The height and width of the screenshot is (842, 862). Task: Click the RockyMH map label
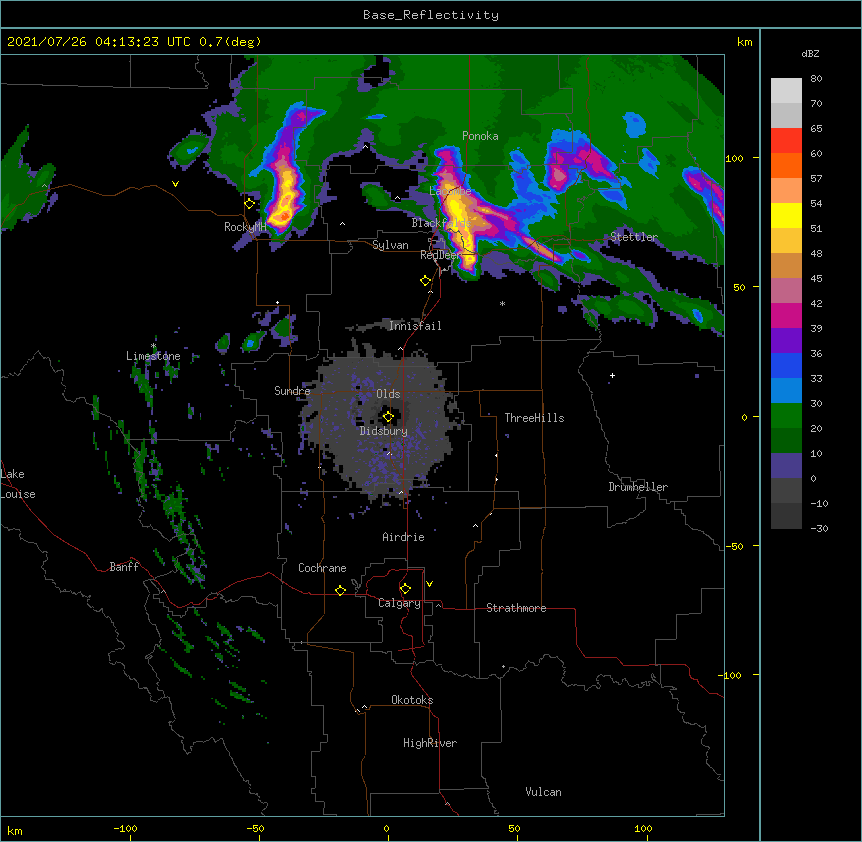click(x=245, y=226)
